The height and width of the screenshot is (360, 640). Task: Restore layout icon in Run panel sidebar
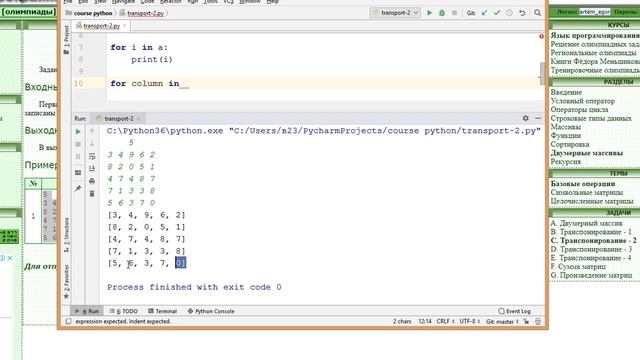(78, 173)
